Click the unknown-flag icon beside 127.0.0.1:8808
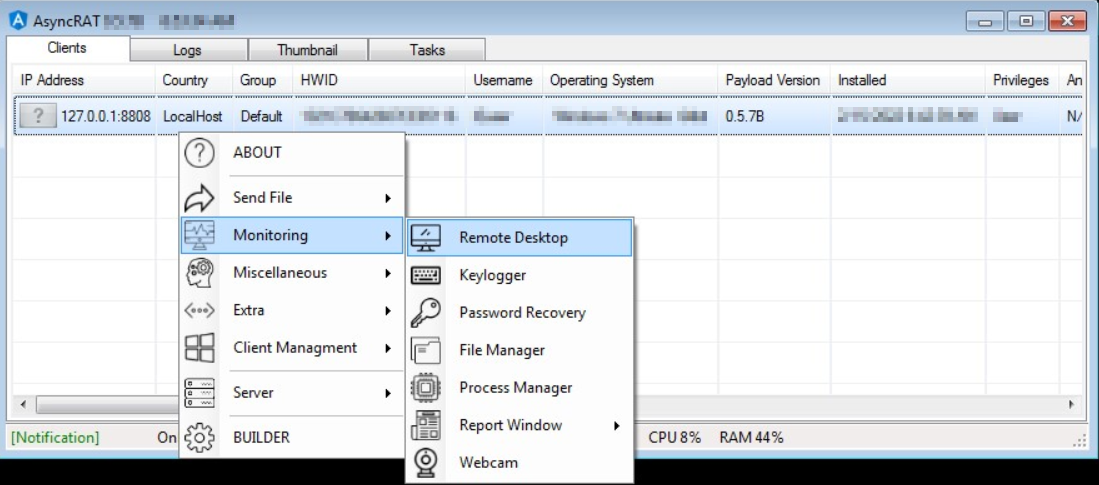Screen dimensions: 1099x485 coord(38,117)
